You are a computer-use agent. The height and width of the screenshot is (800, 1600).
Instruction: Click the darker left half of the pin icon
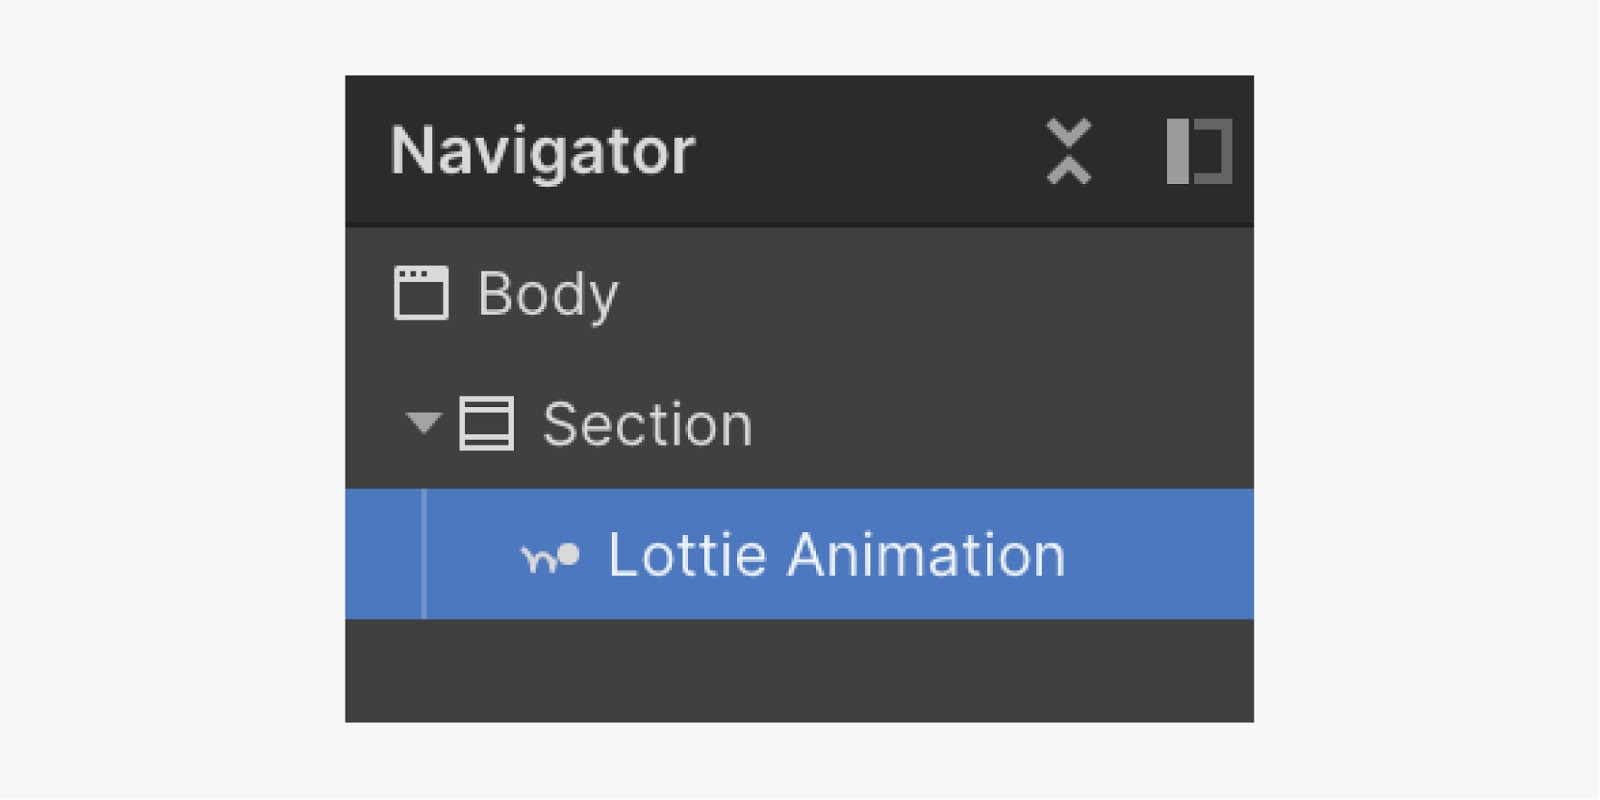click(x=1178, y=152)
